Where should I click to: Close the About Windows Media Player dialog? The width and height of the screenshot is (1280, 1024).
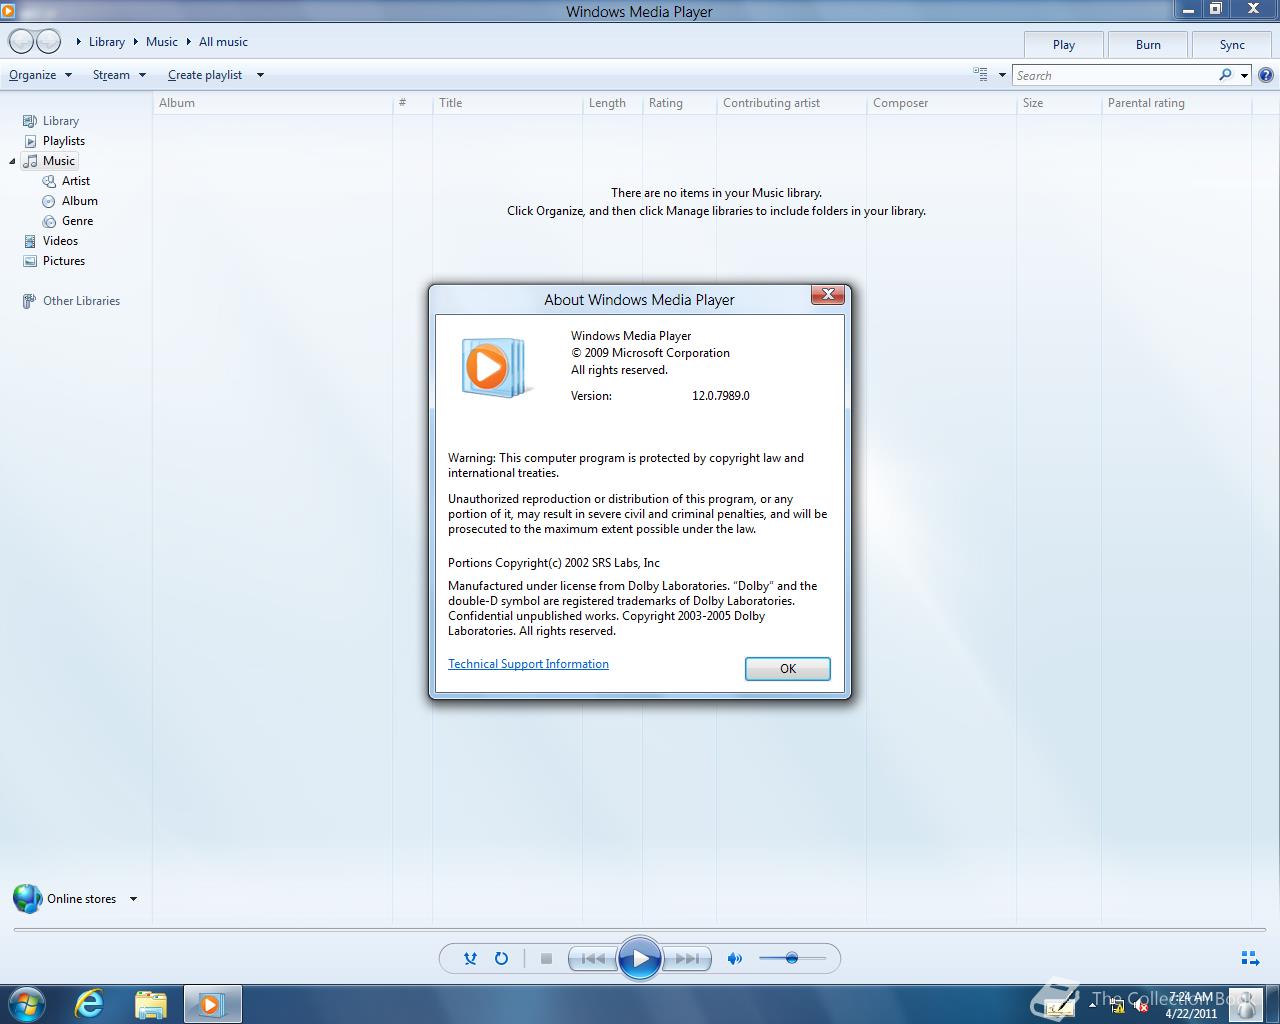click(828, 294)
